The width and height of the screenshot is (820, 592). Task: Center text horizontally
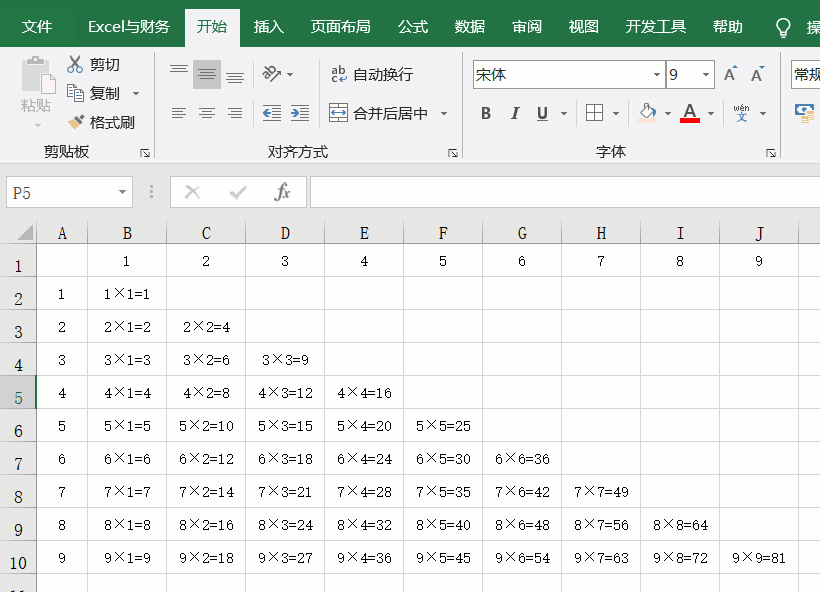(207, 113)
